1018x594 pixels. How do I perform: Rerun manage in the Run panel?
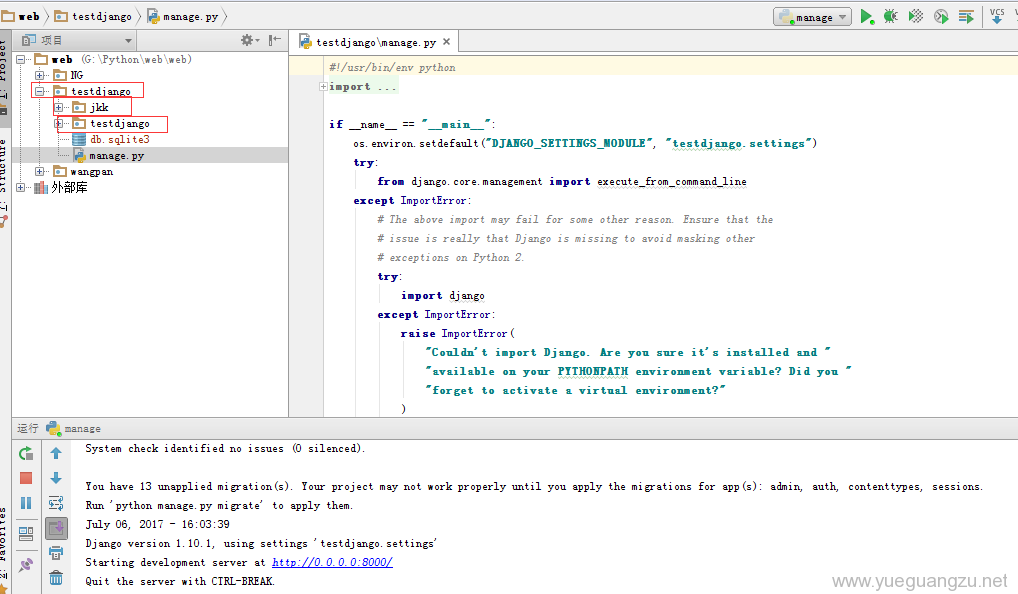coord(26,453)
